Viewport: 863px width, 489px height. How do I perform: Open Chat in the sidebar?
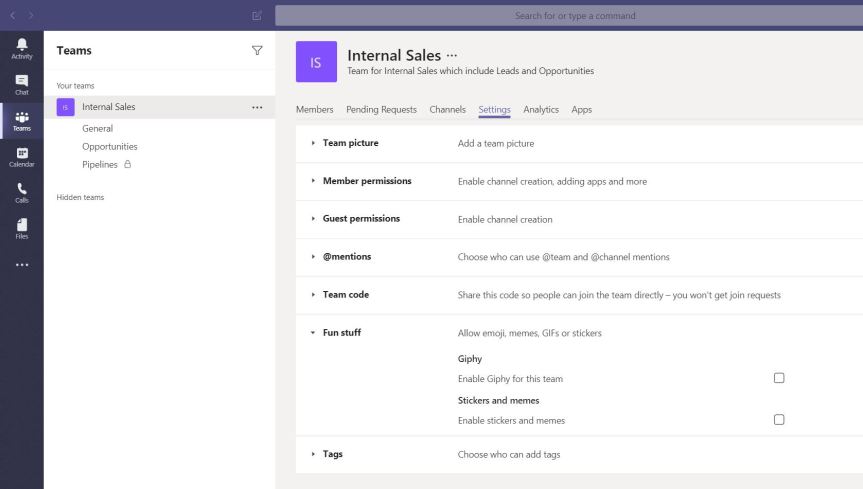pyautogui.click(x=21, y=85)
